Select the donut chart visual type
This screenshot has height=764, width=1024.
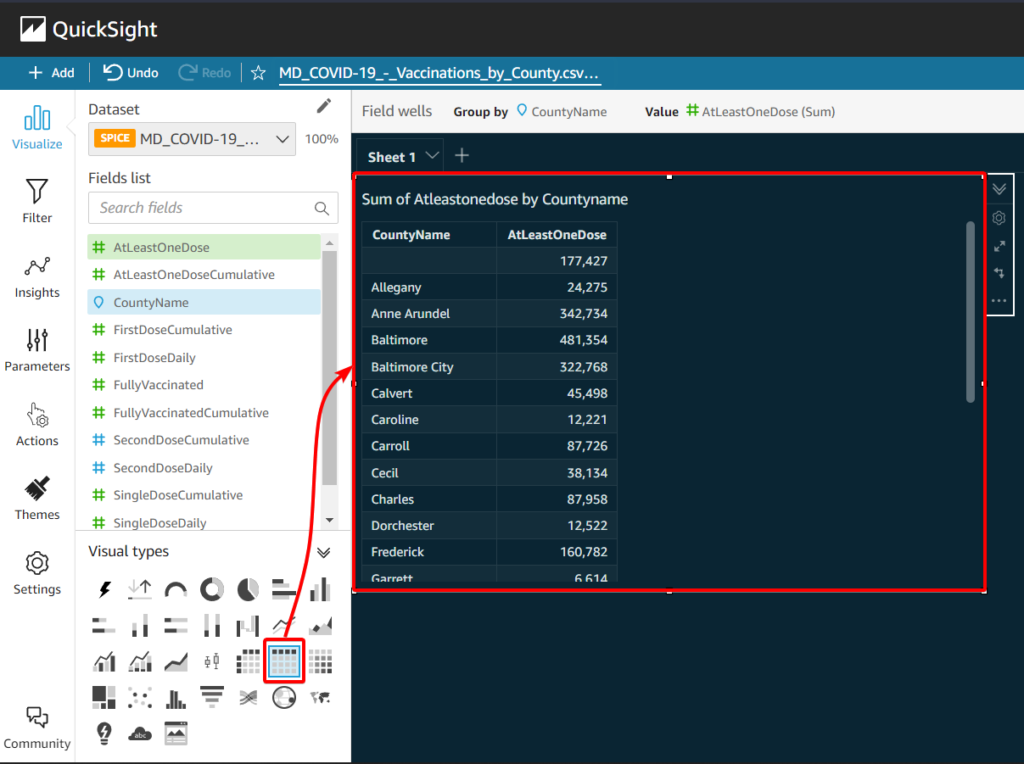tap(212, 588)
